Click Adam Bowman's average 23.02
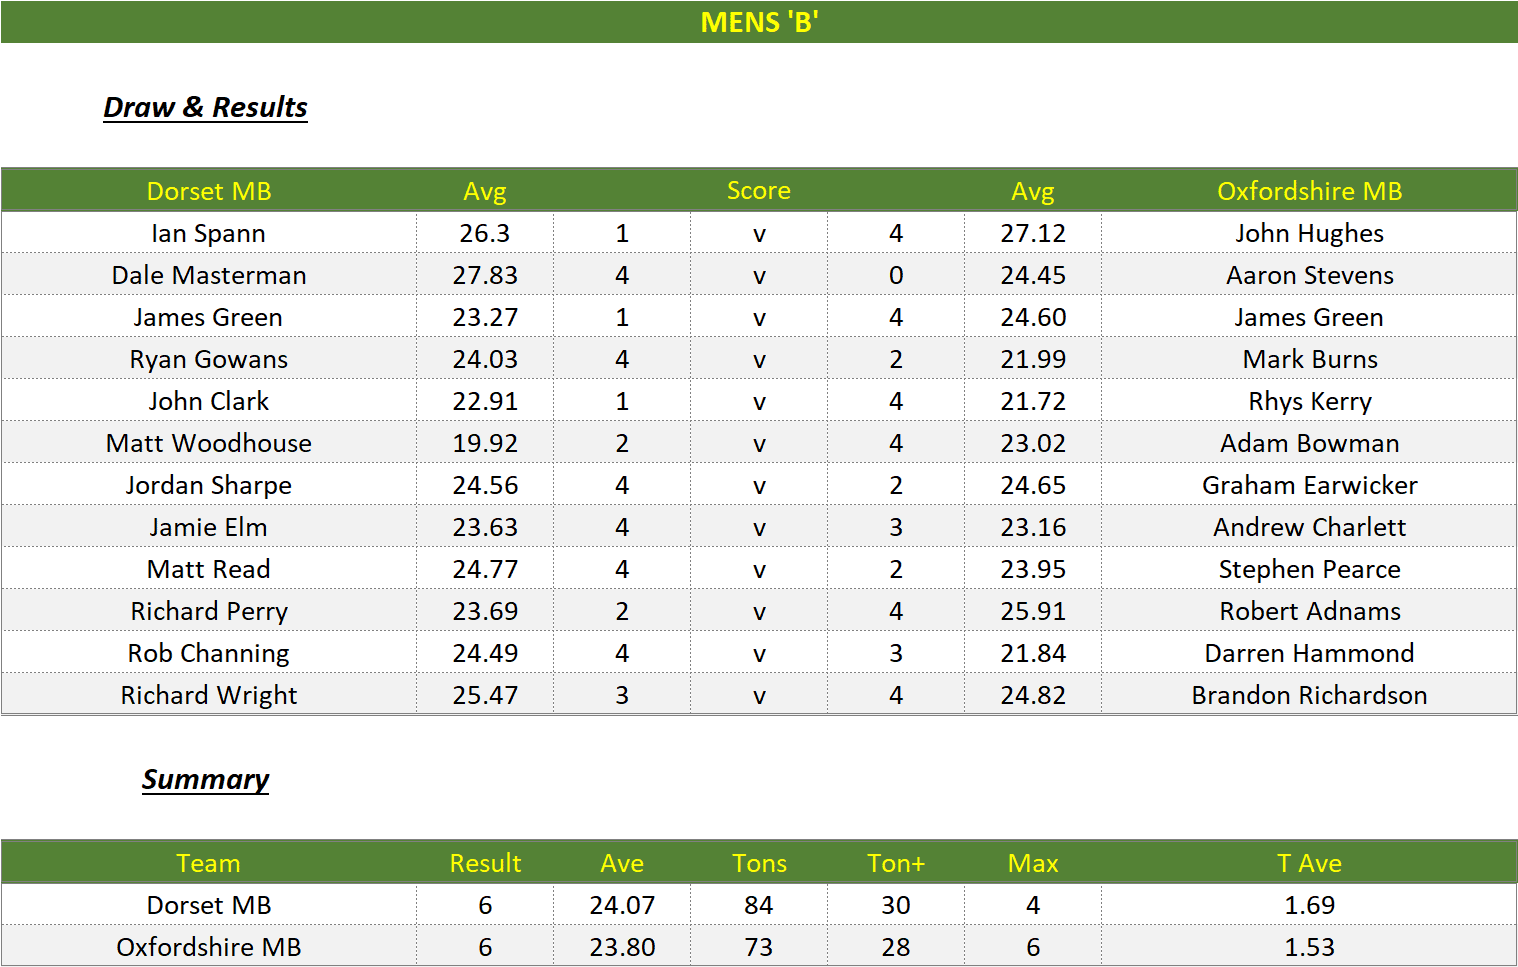 click(1033, 443)
